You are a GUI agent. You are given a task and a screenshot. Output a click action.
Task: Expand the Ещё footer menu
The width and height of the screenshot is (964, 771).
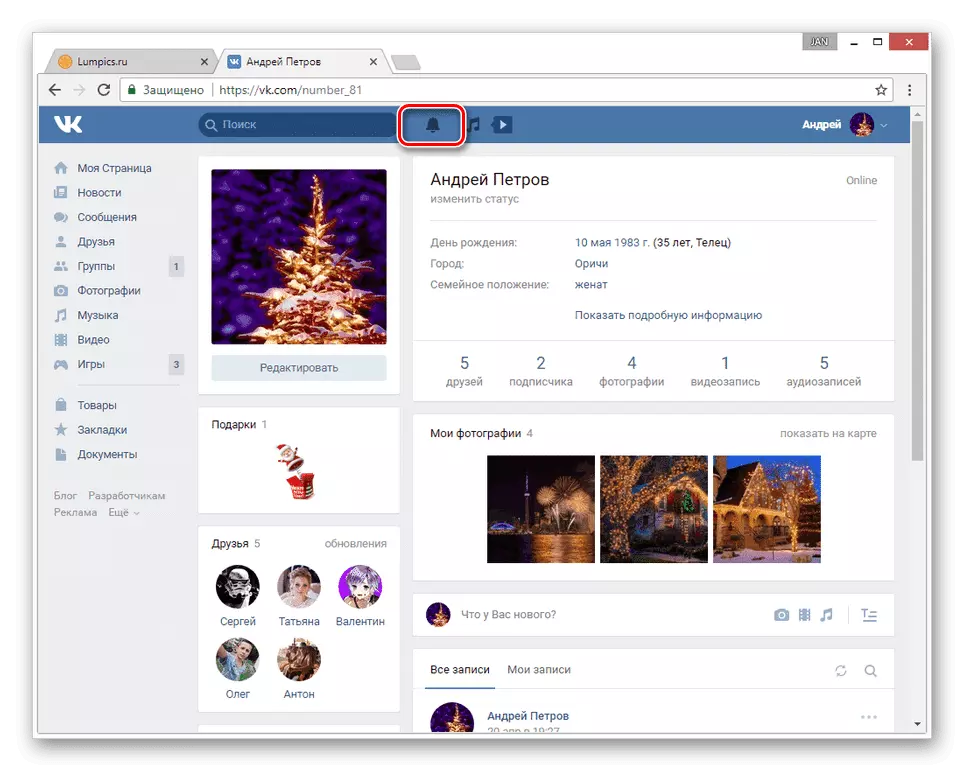pos(124,512)
